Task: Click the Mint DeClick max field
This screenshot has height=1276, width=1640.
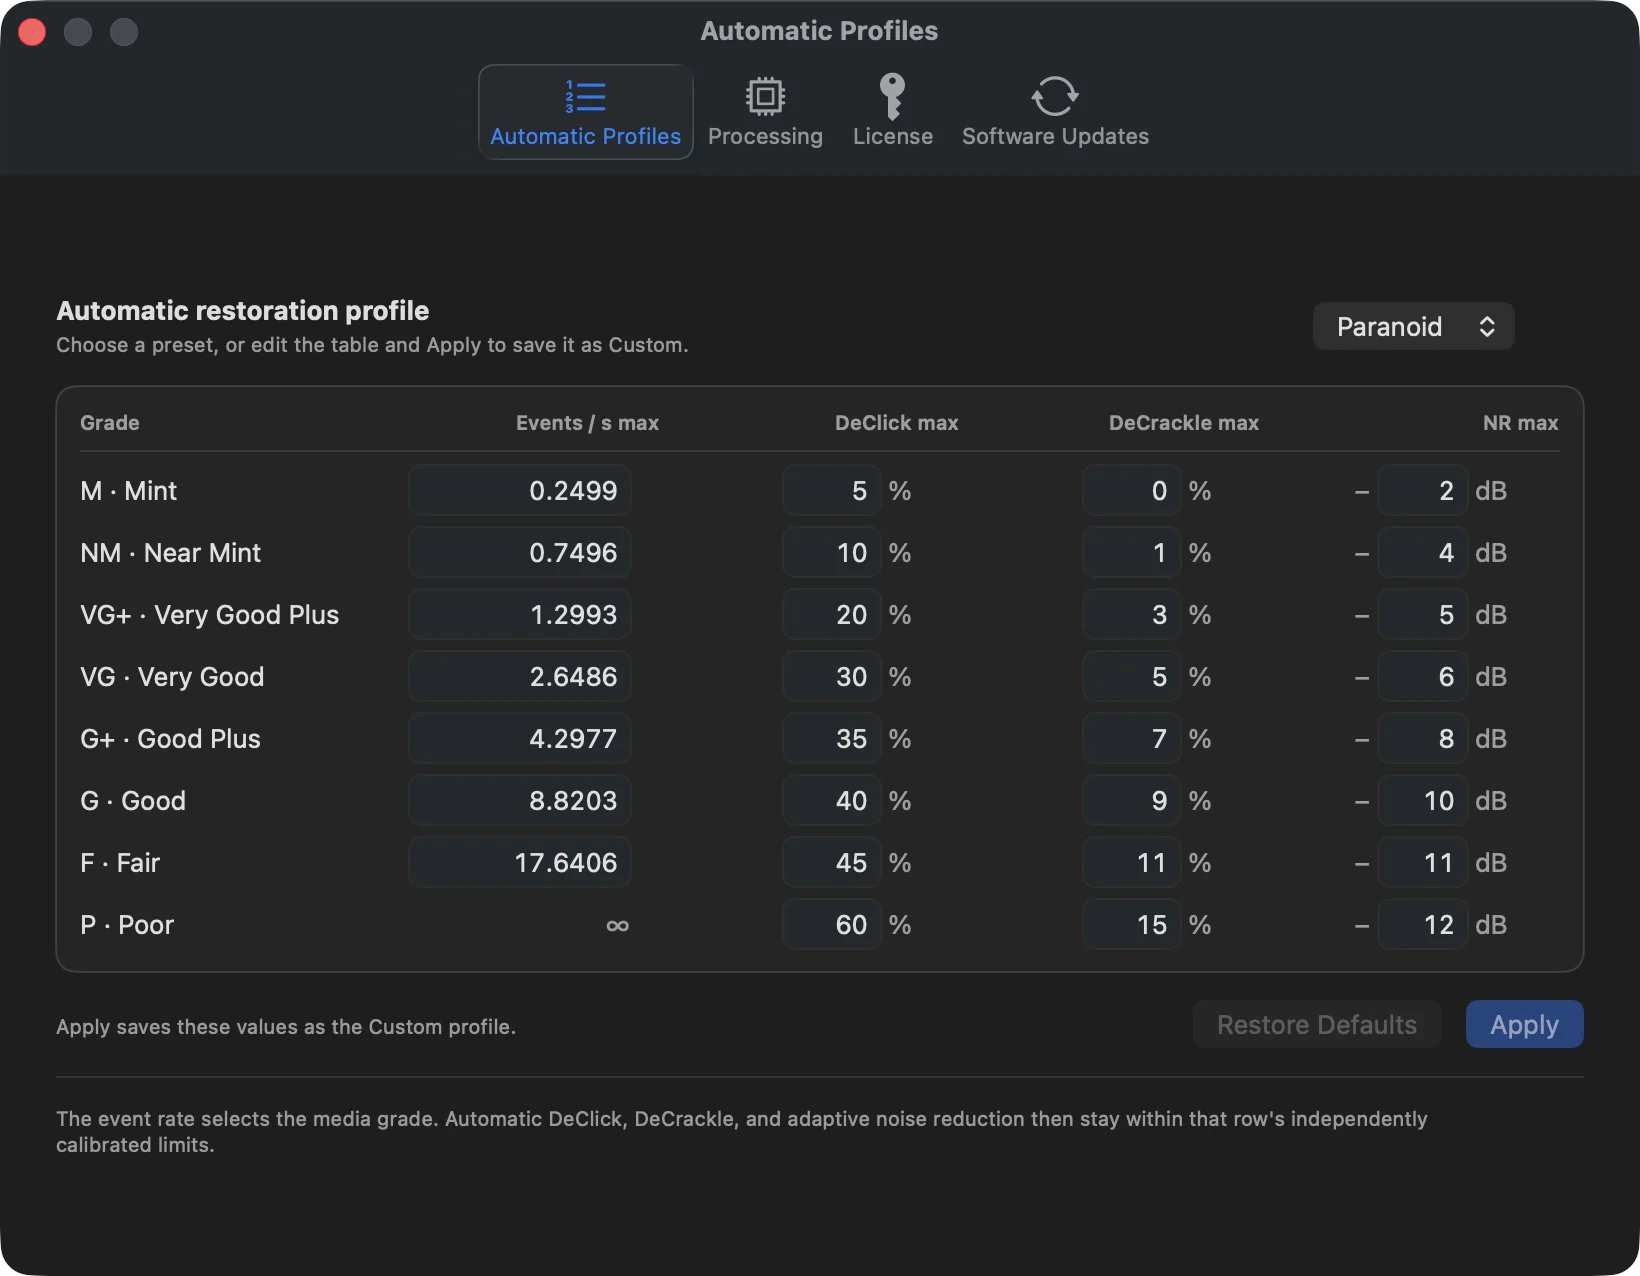Action: pyautogui.click(x=831, y=490)
